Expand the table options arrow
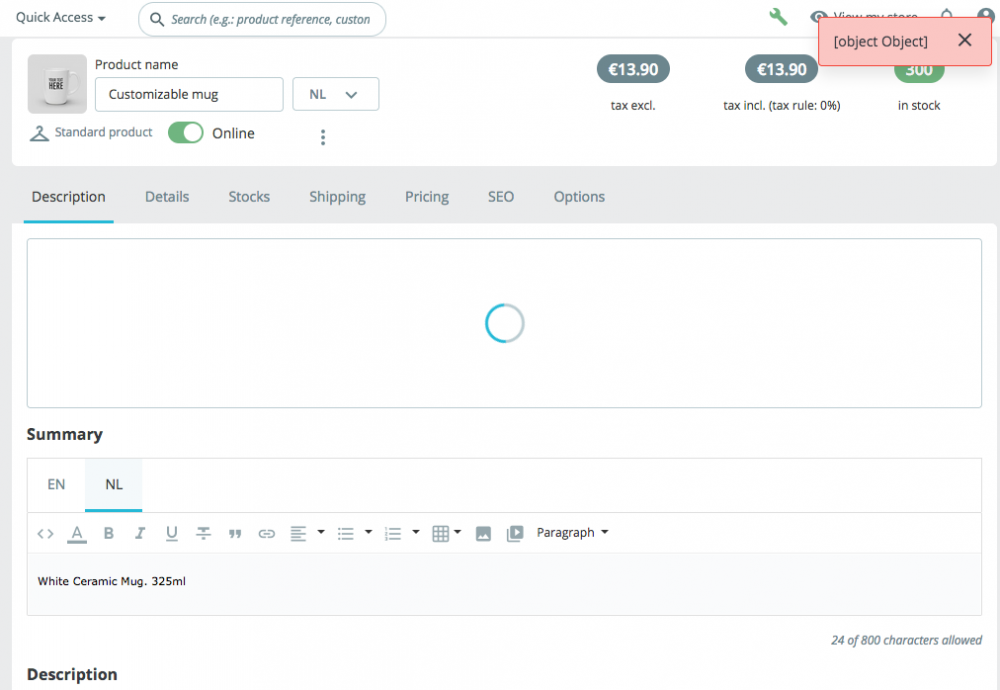This screenshot has height=690, width=1000. click(x=457, y=532)
